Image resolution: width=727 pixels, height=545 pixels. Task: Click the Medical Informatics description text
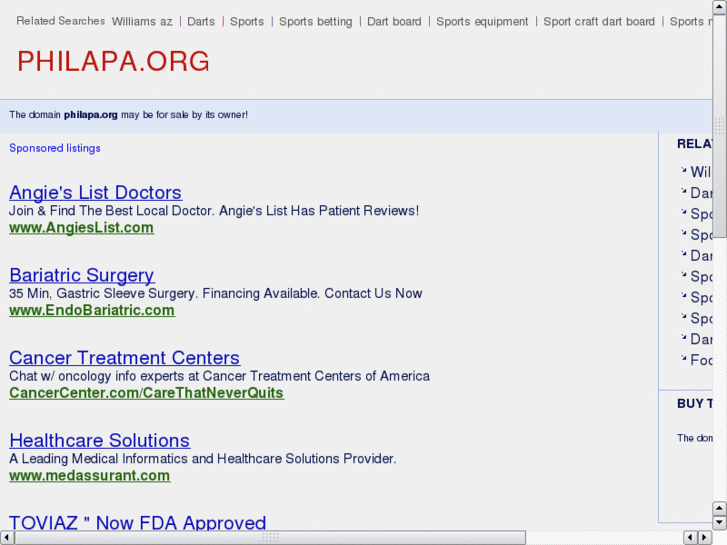(x=203, y=458)
